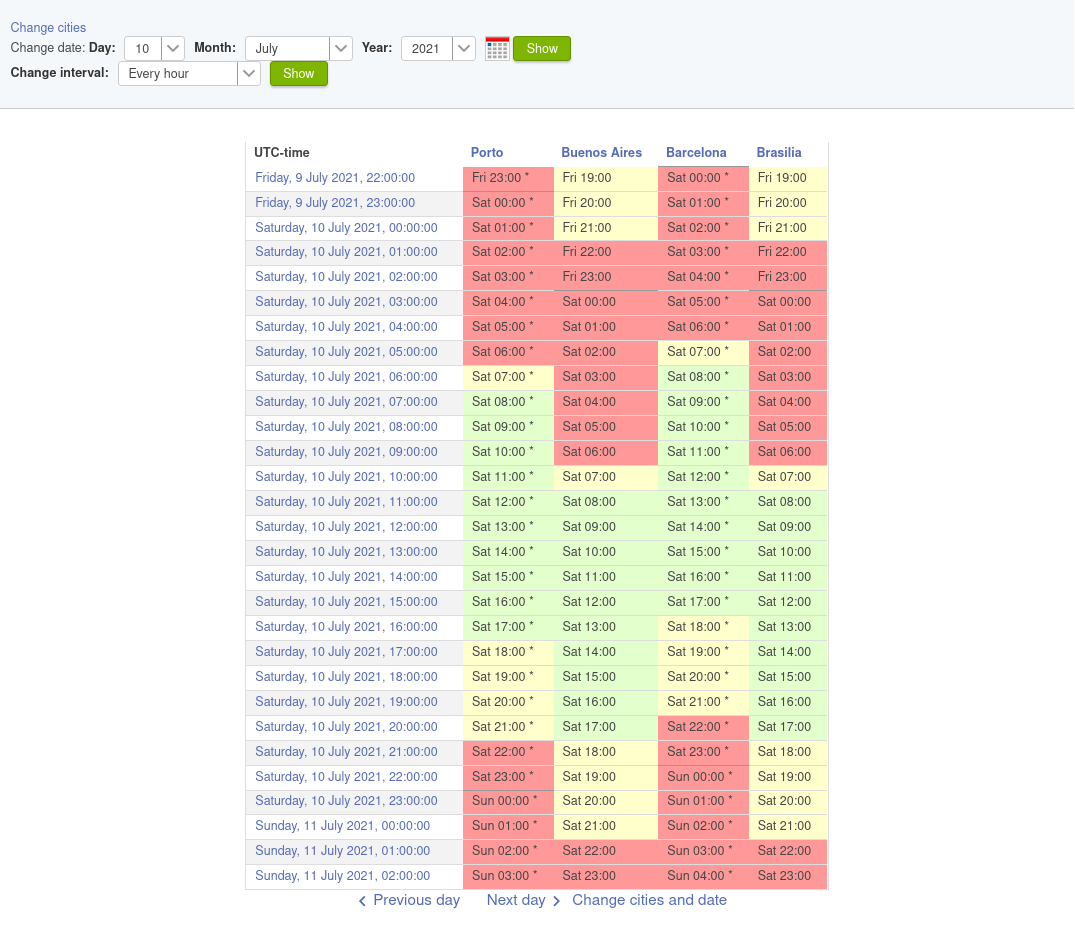
Task: Open the Buenos Aires column header link
Action: (601, 153)
